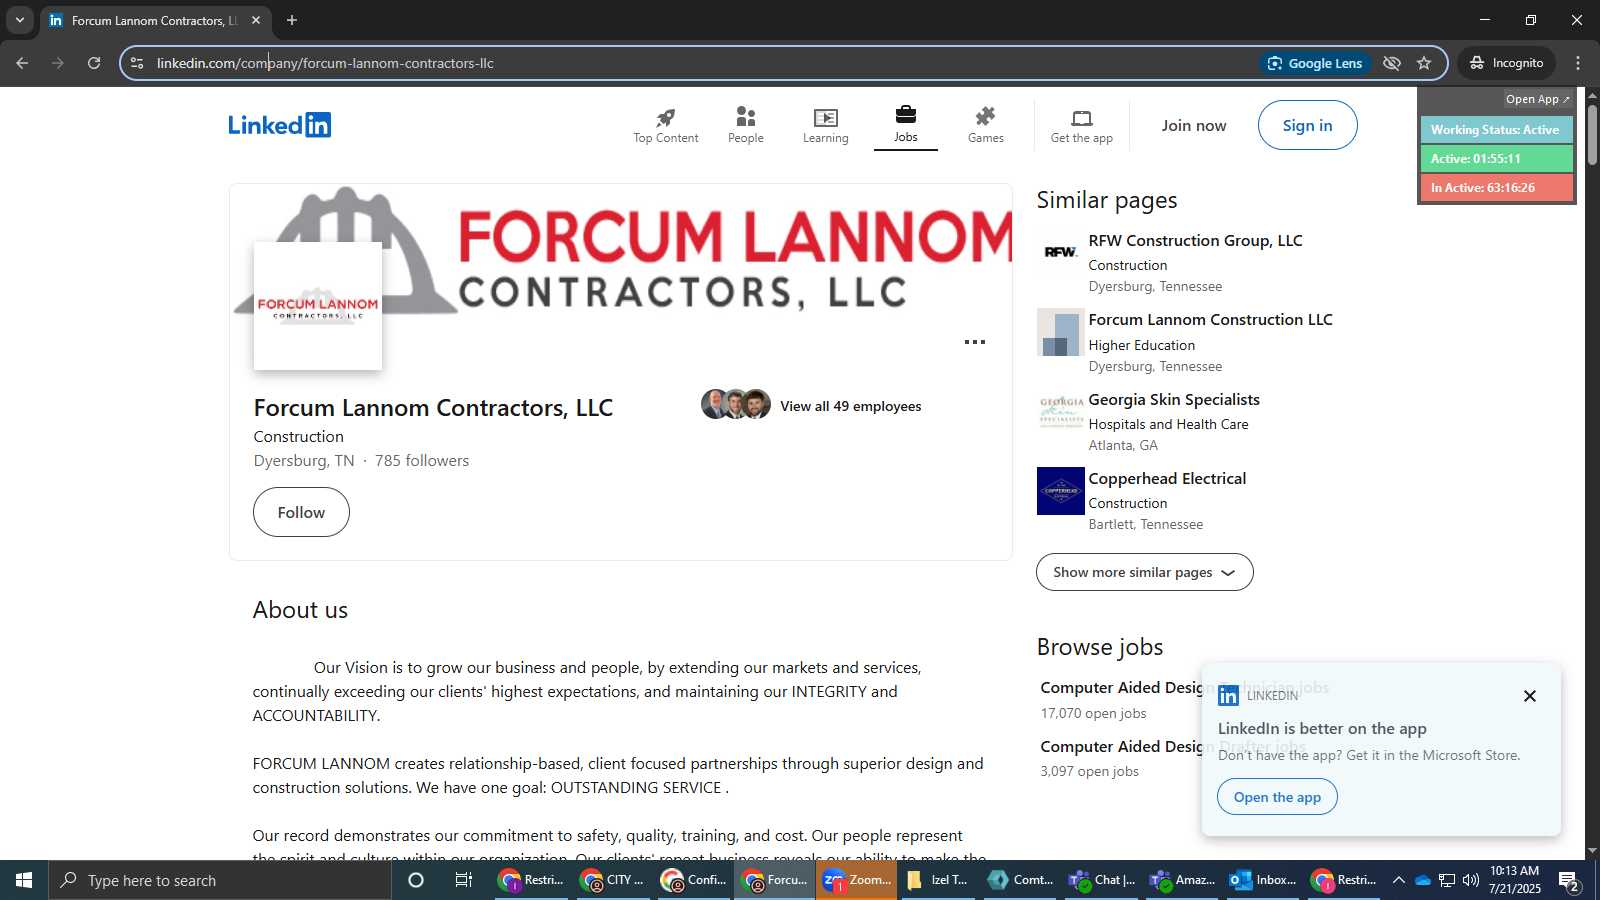Open the taskbar clock 10:13 AM
The height and width of the screenshot is (900, 1600).
tap(1514, 880)
